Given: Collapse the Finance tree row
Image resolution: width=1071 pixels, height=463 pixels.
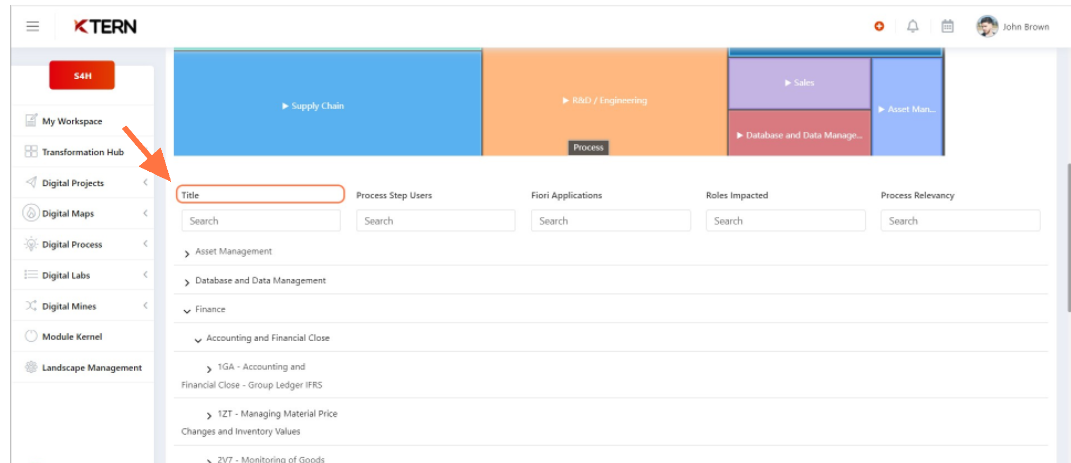Looking at the screenshot, I should (187, 311).
